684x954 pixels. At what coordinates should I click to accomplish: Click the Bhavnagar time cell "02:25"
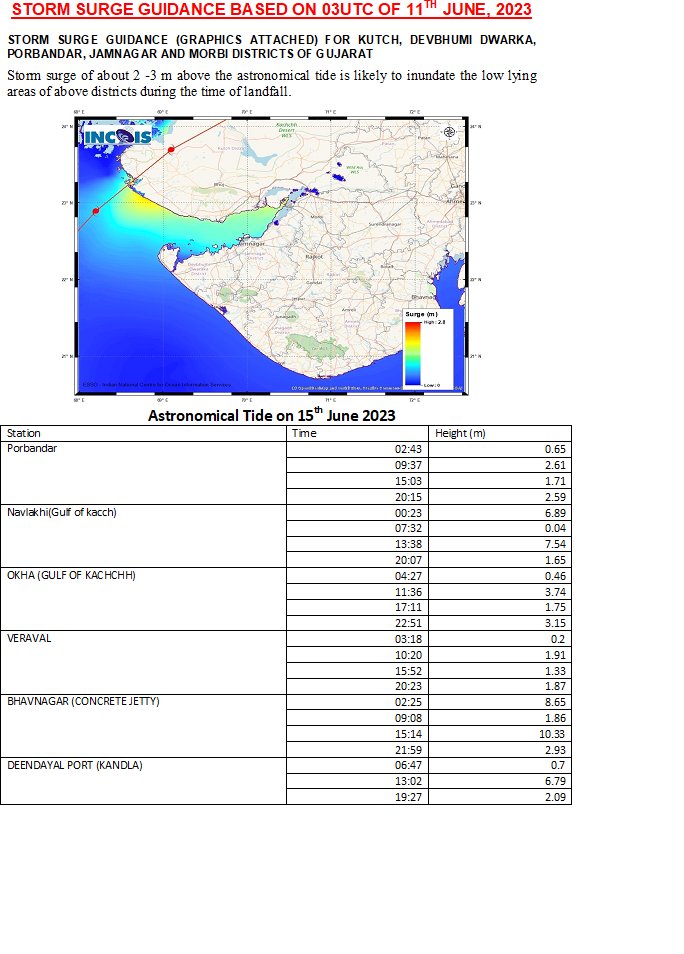pos(357,702)
